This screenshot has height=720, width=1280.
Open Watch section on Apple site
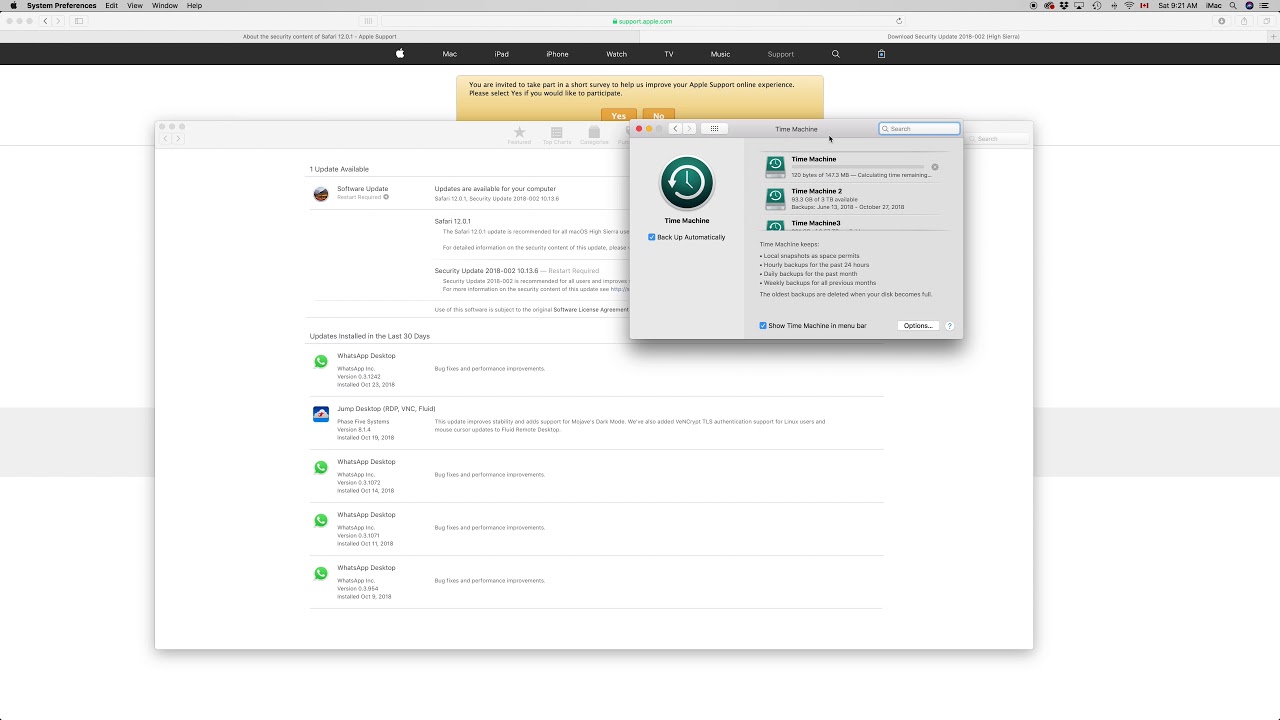click(x=617, y=54)
